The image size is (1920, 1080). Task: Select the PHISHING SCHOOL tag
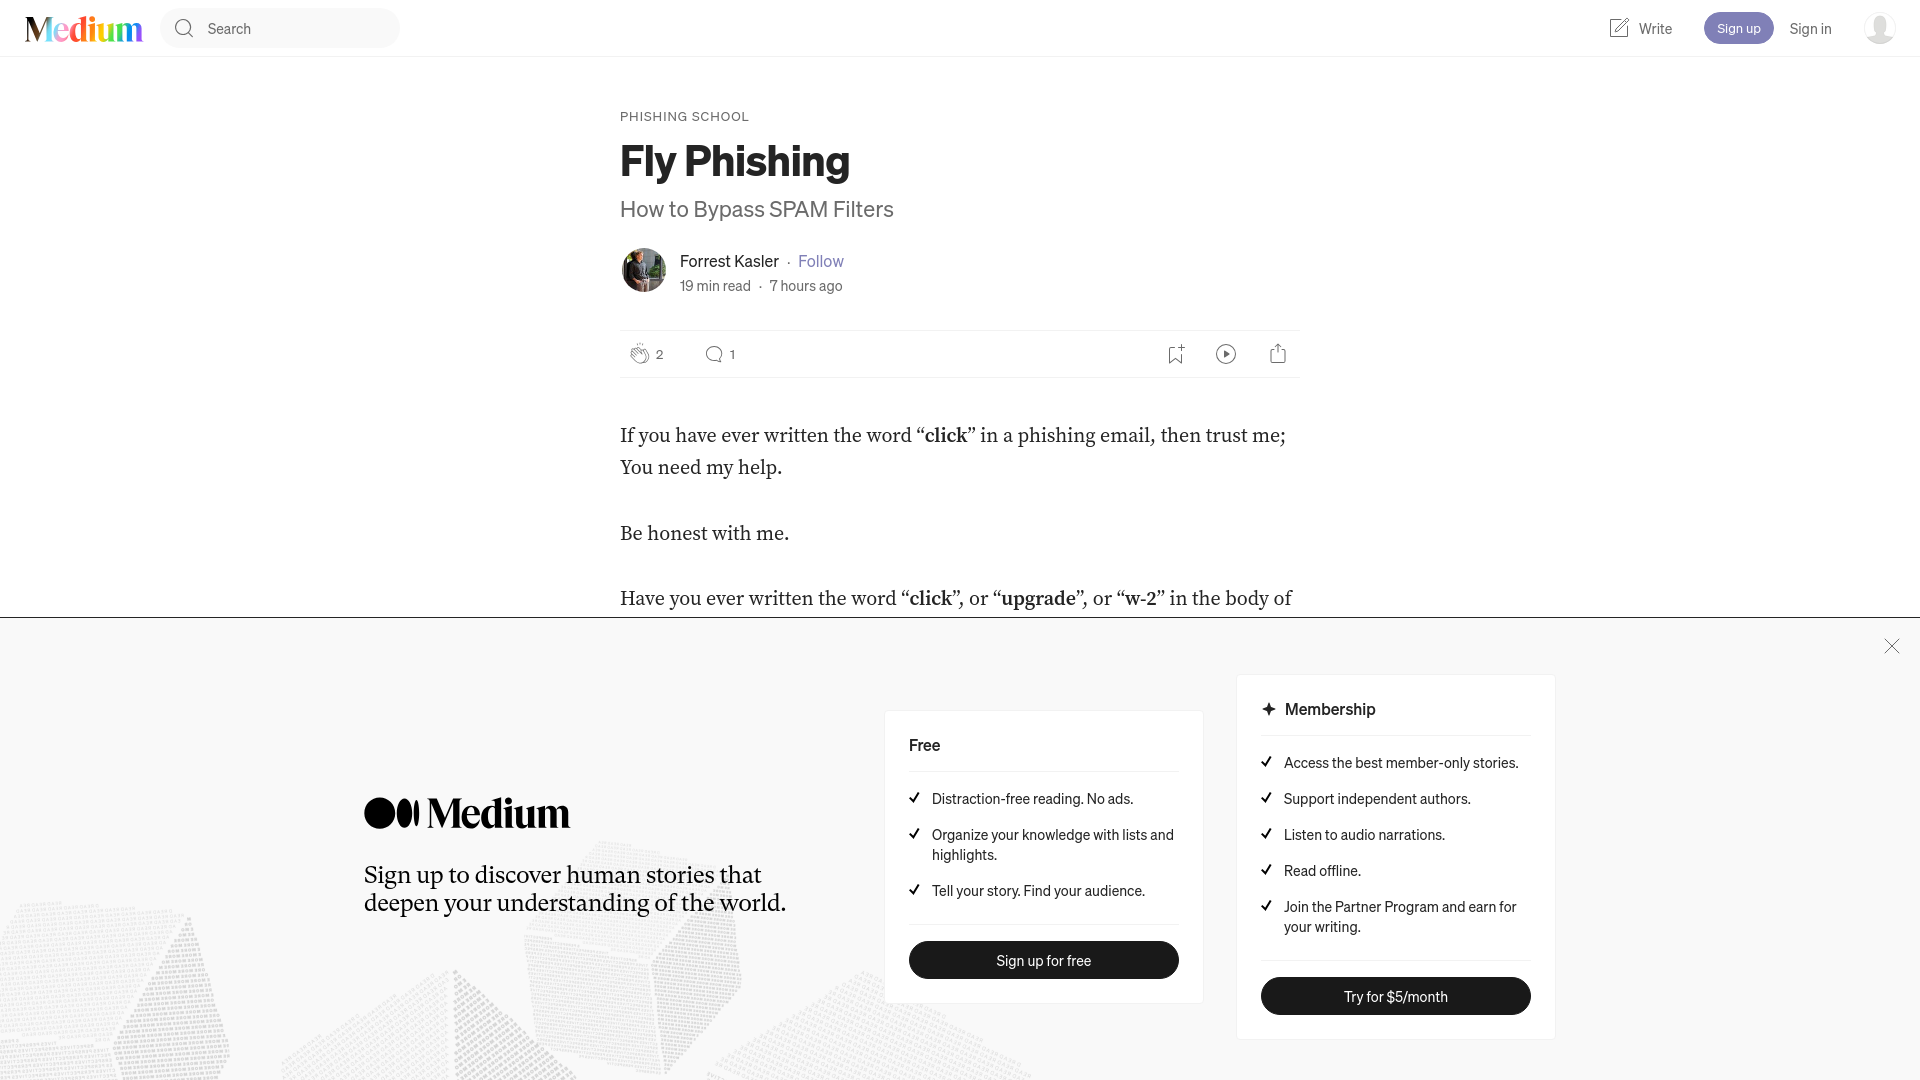(x=684, y=116)
